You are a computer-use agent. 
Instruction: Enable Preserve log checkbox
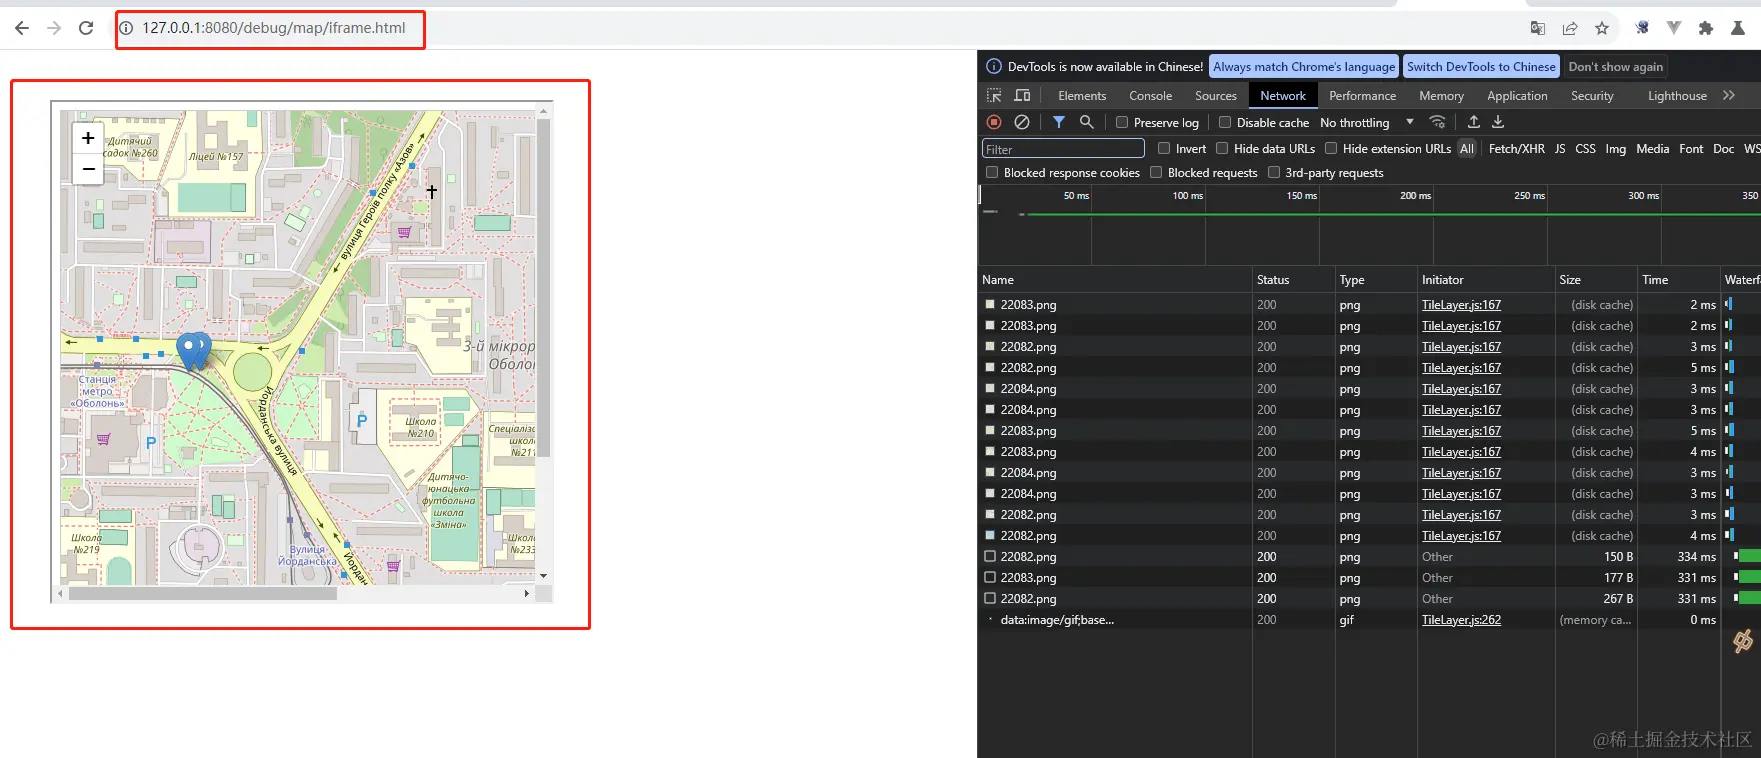tap(1122, 122)
